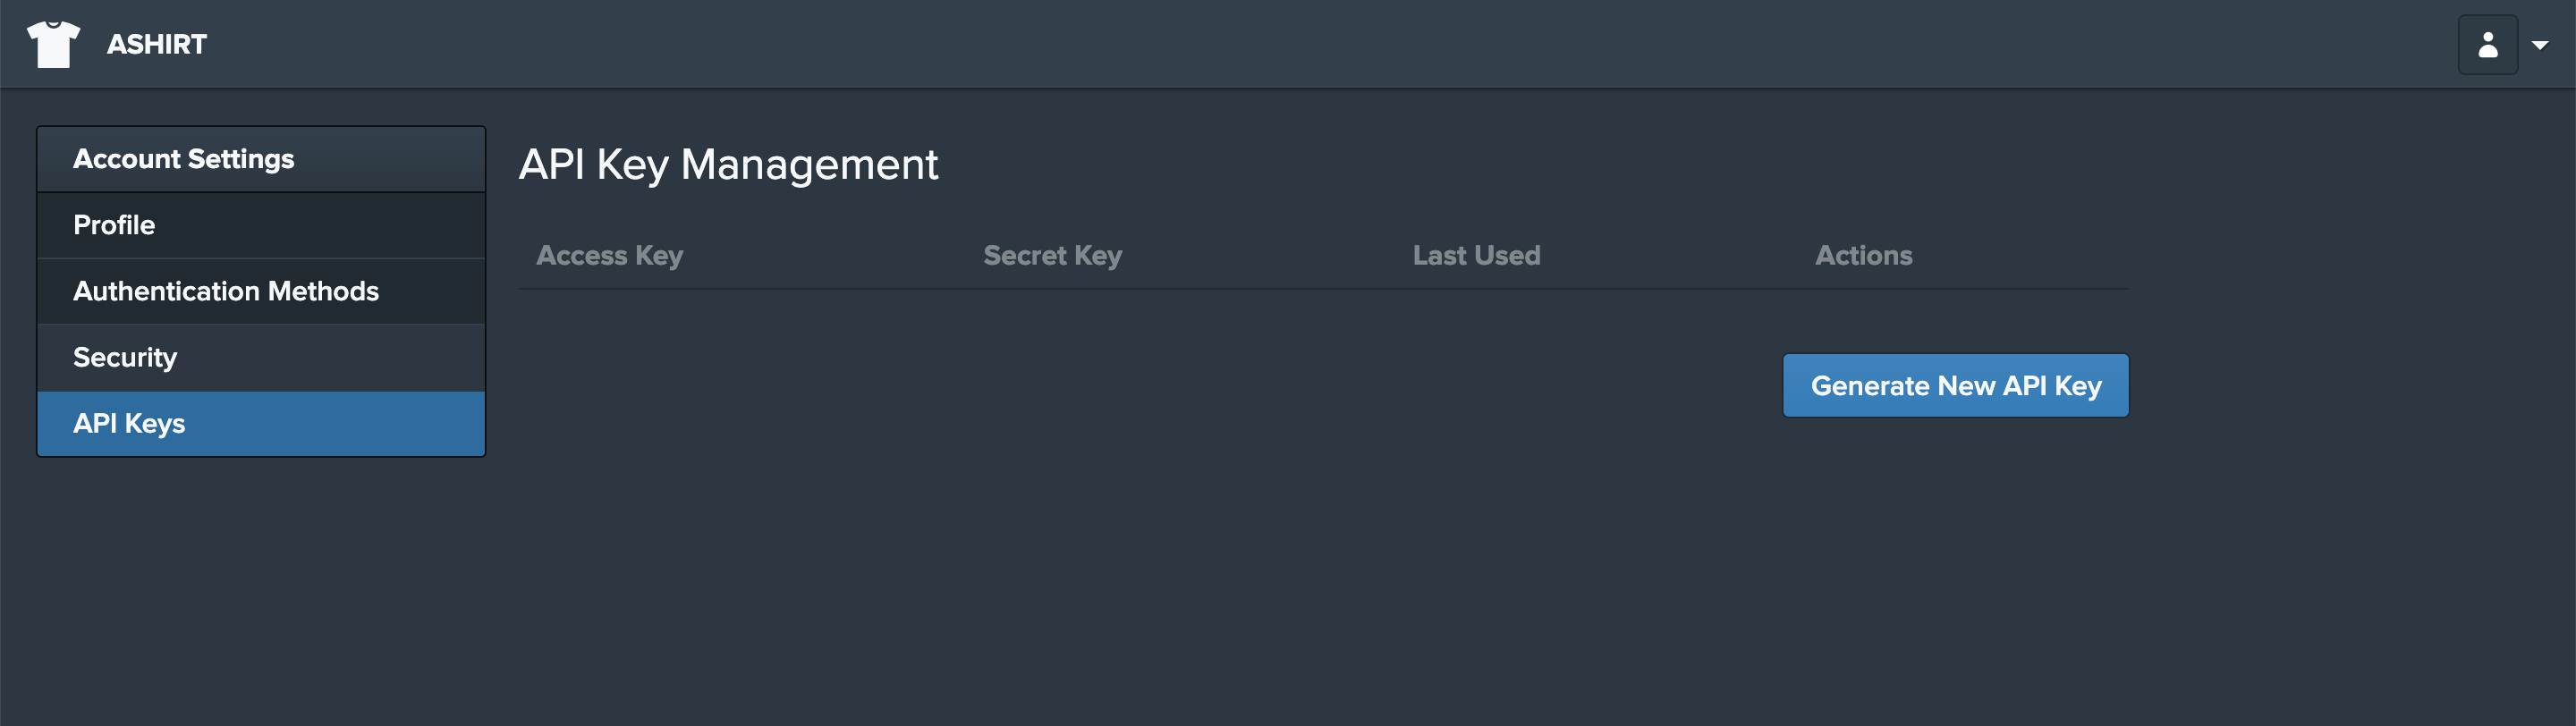Click the highlighted API Keys navigation item
The width and height of the screenshot is (2576, 726).
pos(129,423)
